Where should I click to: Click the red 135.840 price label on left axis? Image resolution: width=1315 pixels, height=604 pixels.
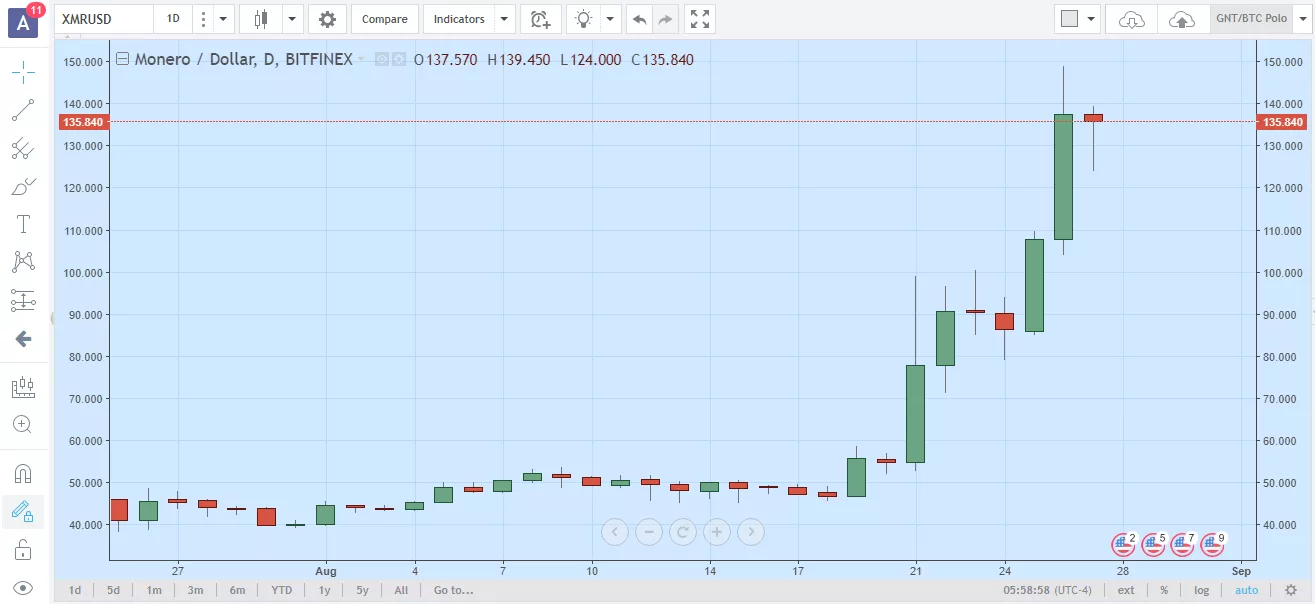(x=83, y=122)
